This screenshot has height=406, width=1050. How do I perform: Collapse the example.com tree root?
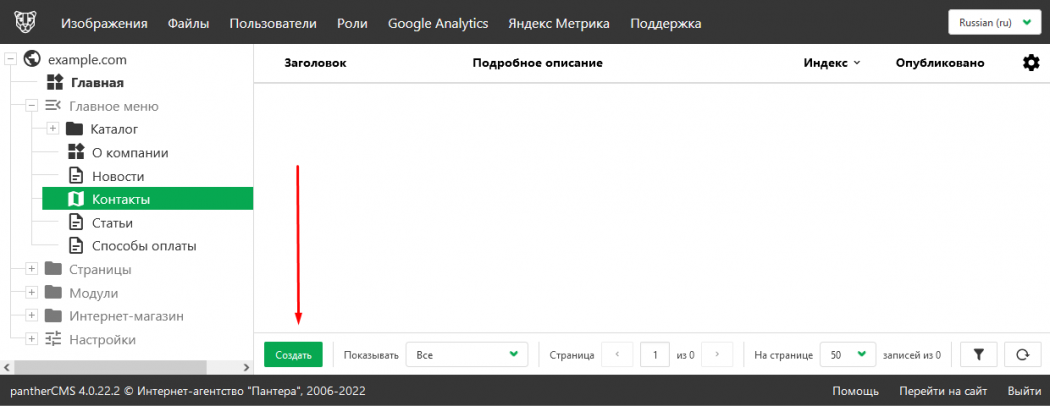click(11, 59)
